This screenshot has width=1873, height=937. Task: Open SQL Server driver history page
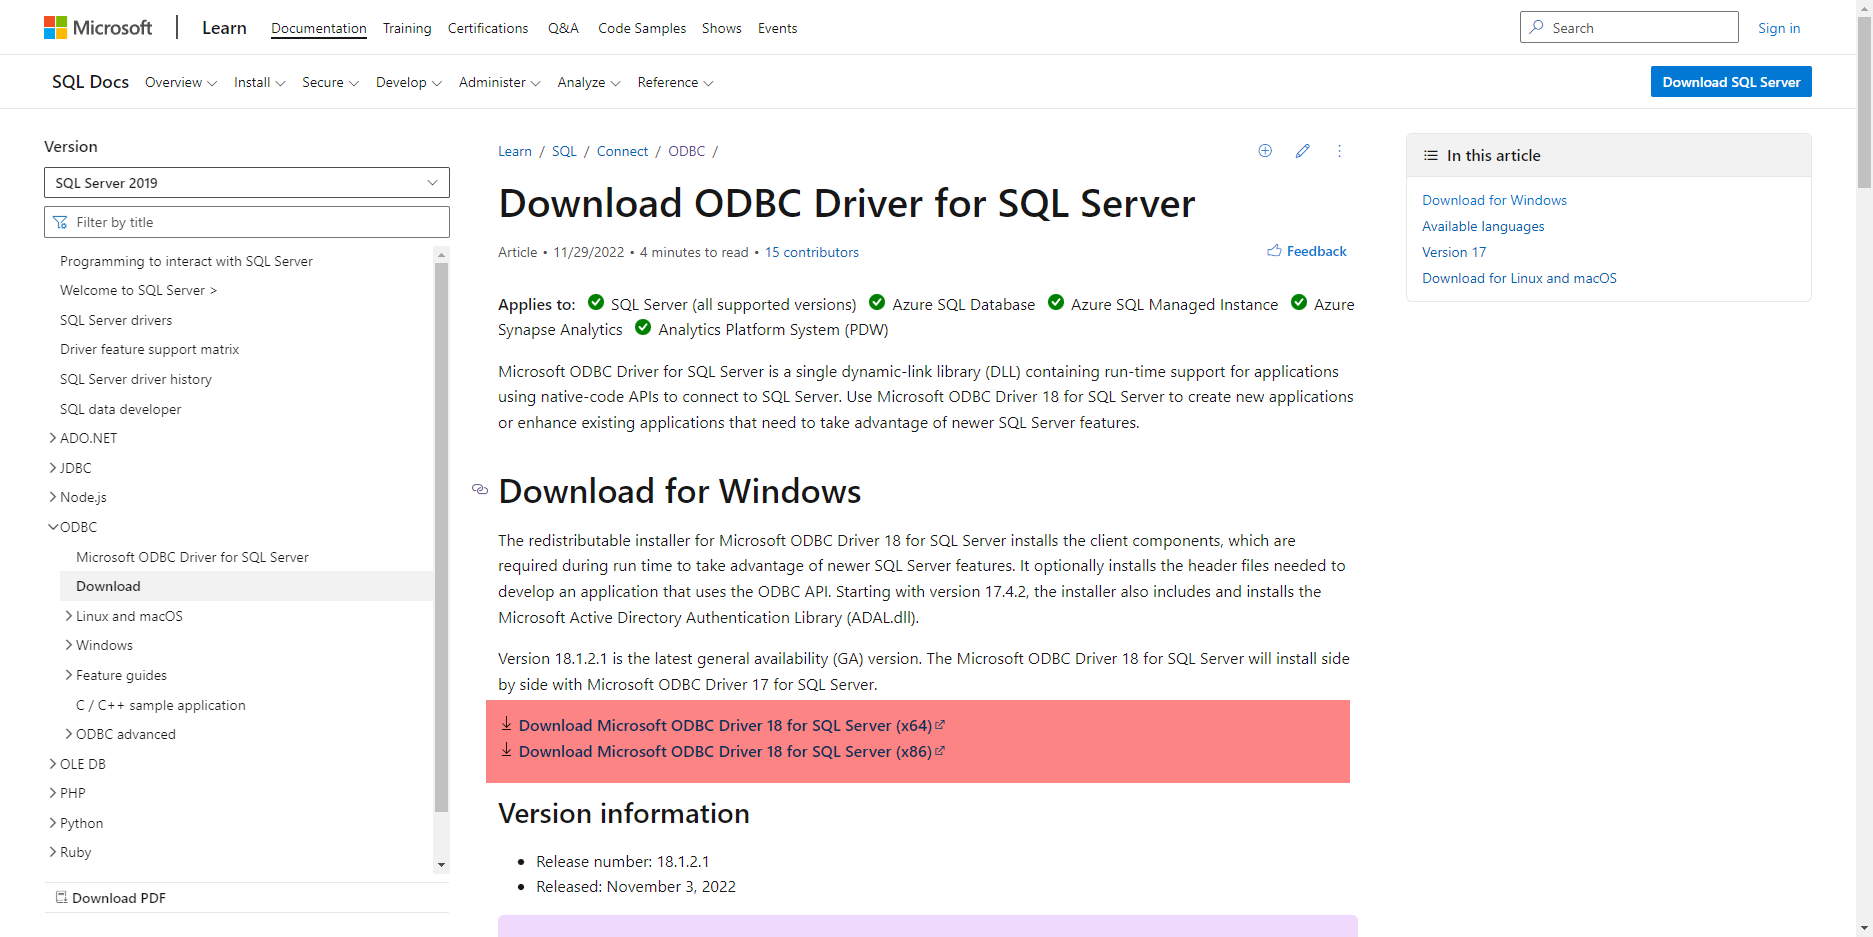click(x=136, y=379)
